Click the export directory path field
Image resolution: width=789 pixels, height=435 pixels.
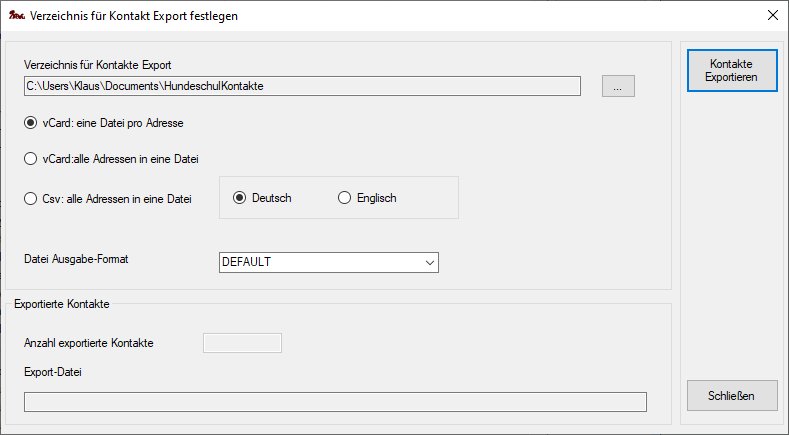click(x=302, y=86)
